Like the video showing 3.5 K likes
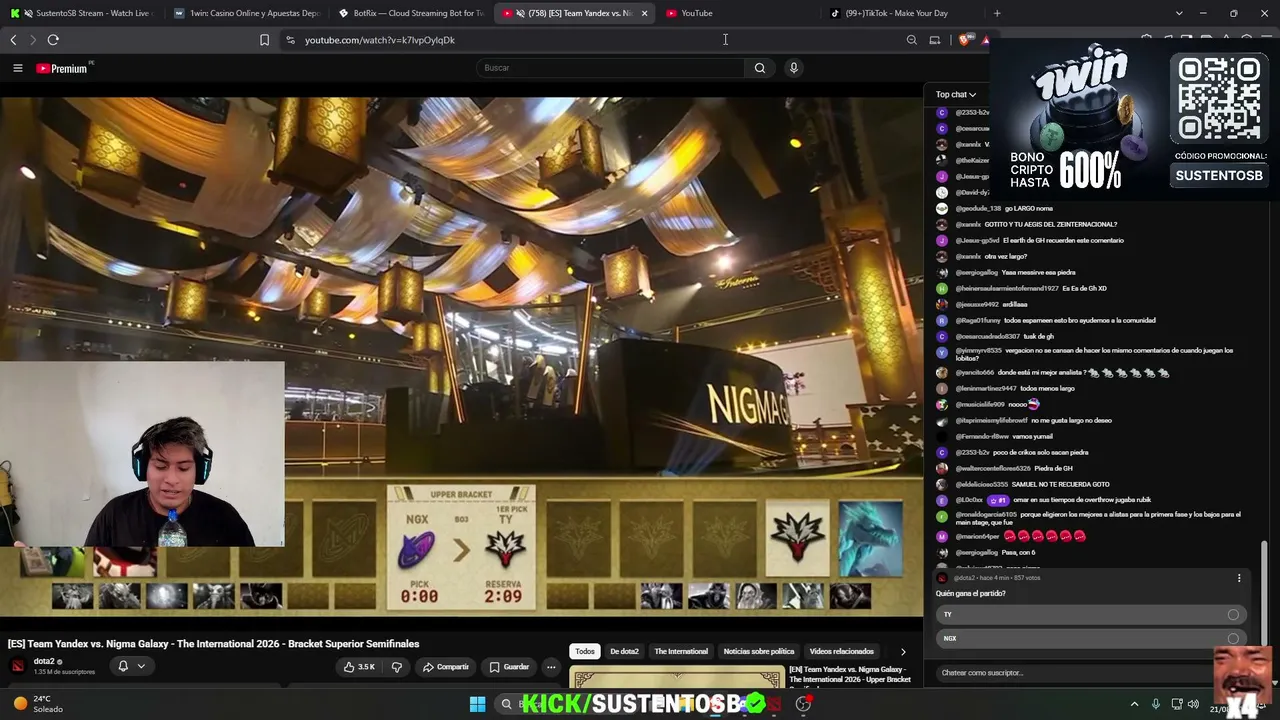The height and width of the screenshot is (720, 1280). pyautogui.click(x=359, y=667)
